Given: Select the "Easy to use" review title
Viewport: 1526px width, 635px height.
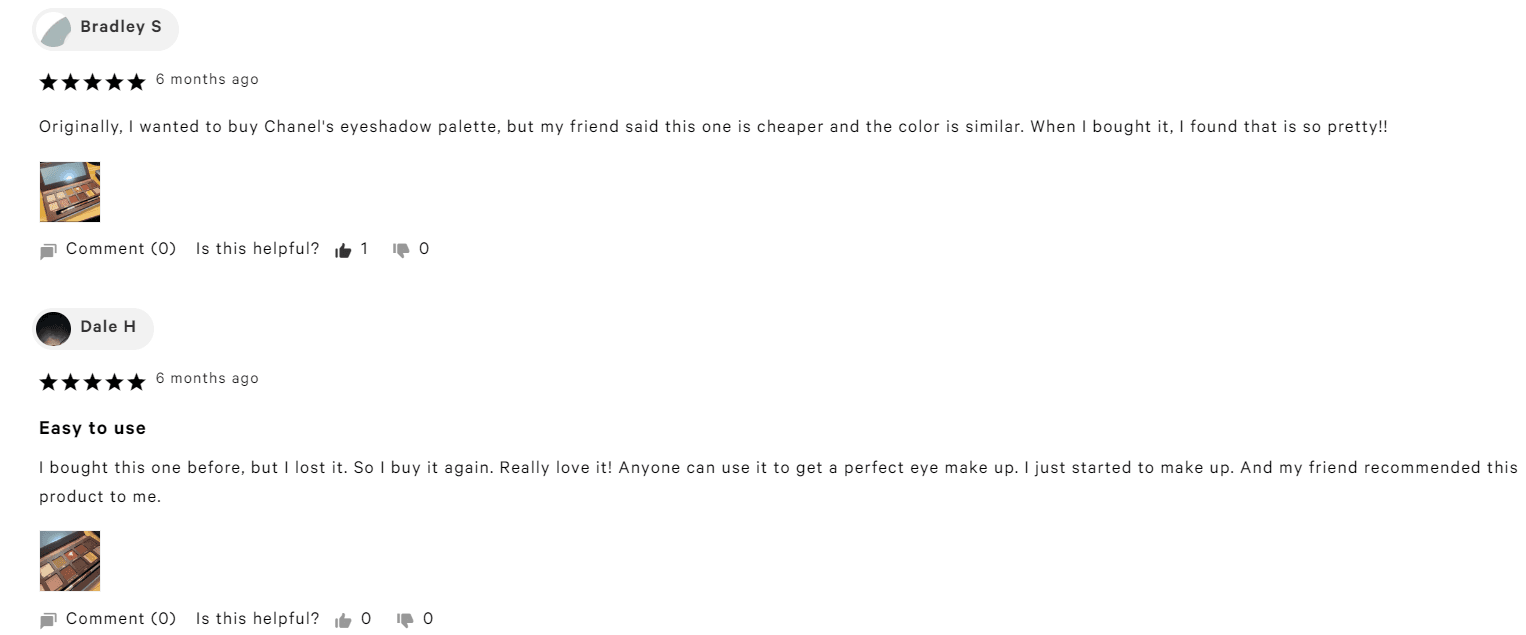Looking at the screenshot, I should click(x=92, y=428).
